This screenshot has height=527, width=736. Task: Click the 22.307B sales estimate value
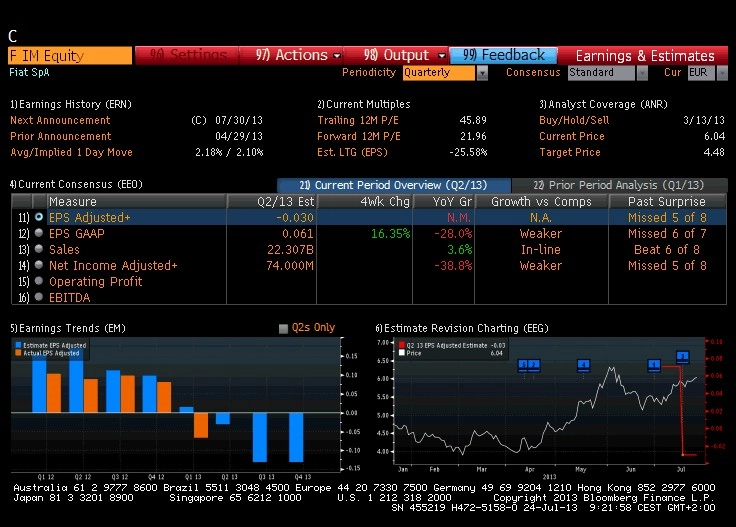tap(290, 250)
